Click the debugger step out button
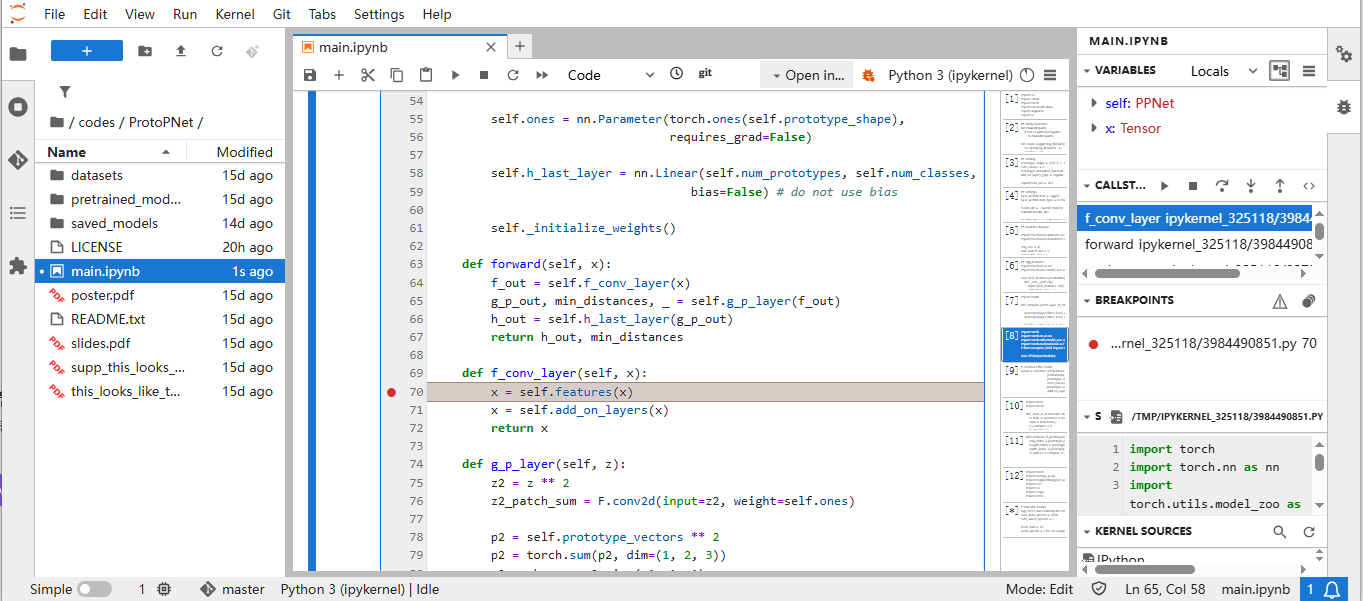 point(1279,186)
